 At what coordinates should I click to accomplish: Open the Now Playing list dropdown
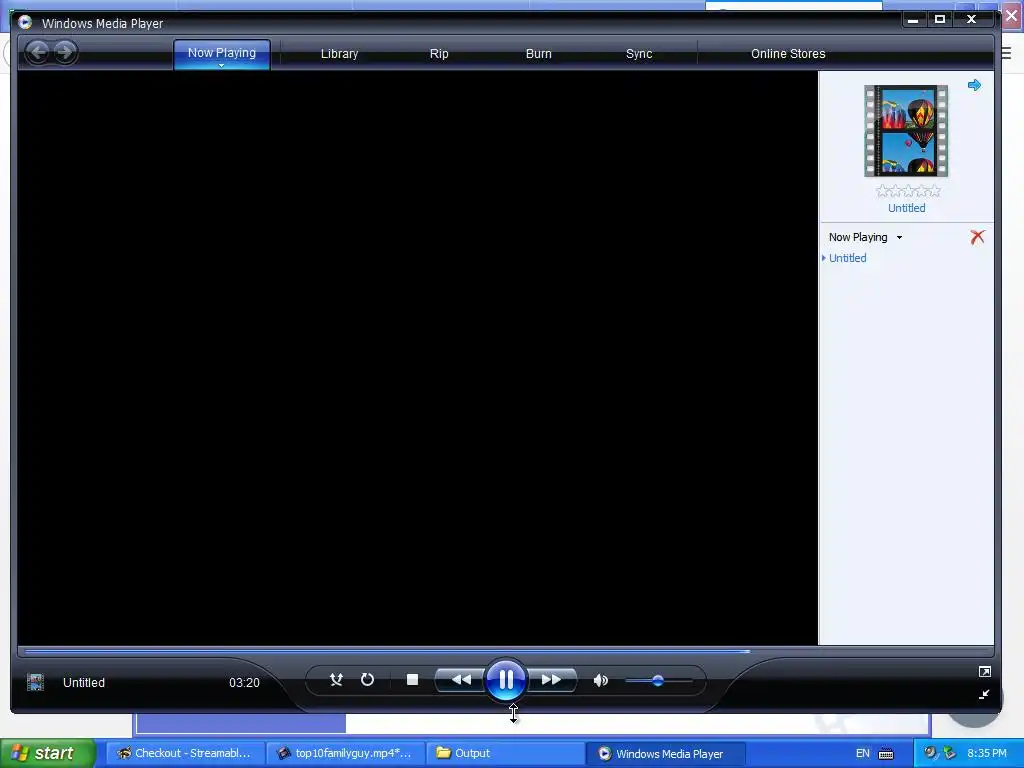(899, 238)
